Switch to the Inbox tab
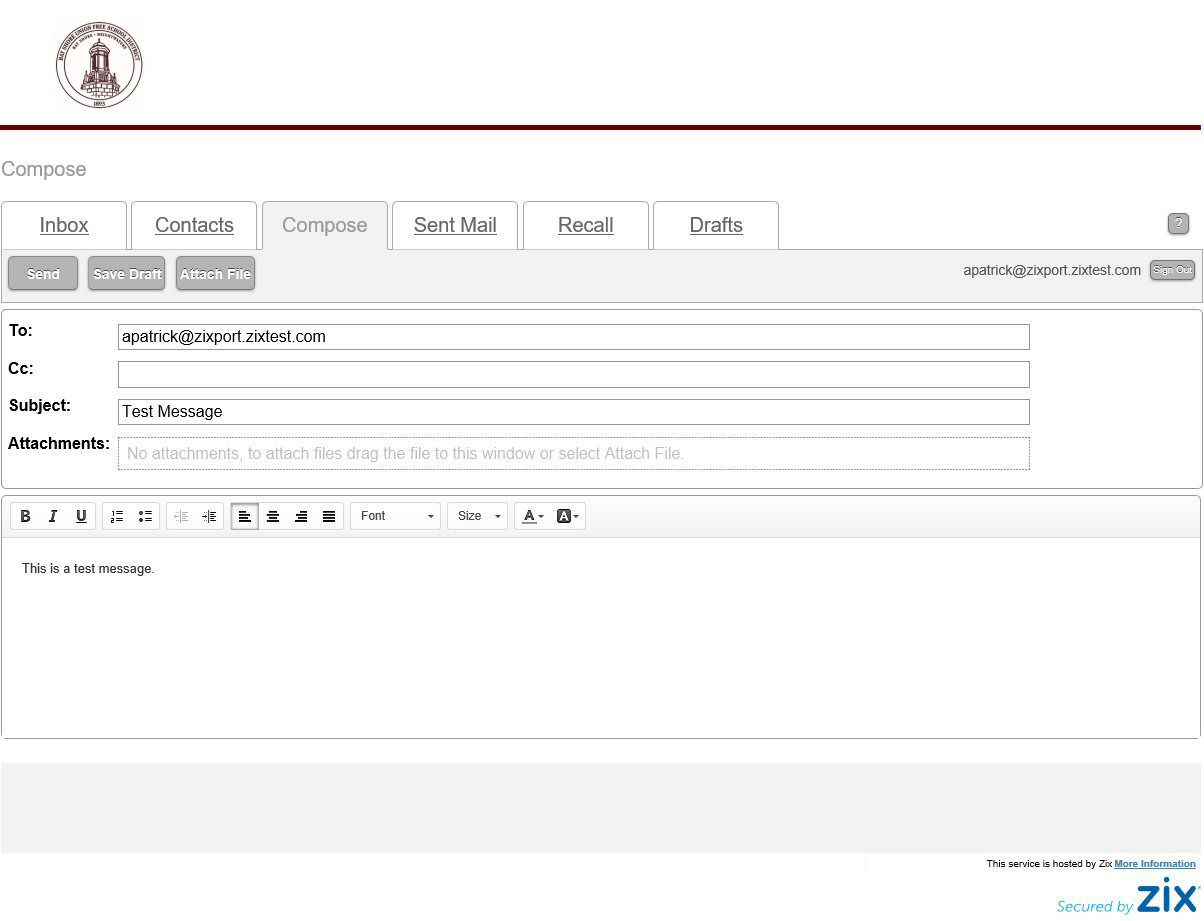 (x=64, y=225)
